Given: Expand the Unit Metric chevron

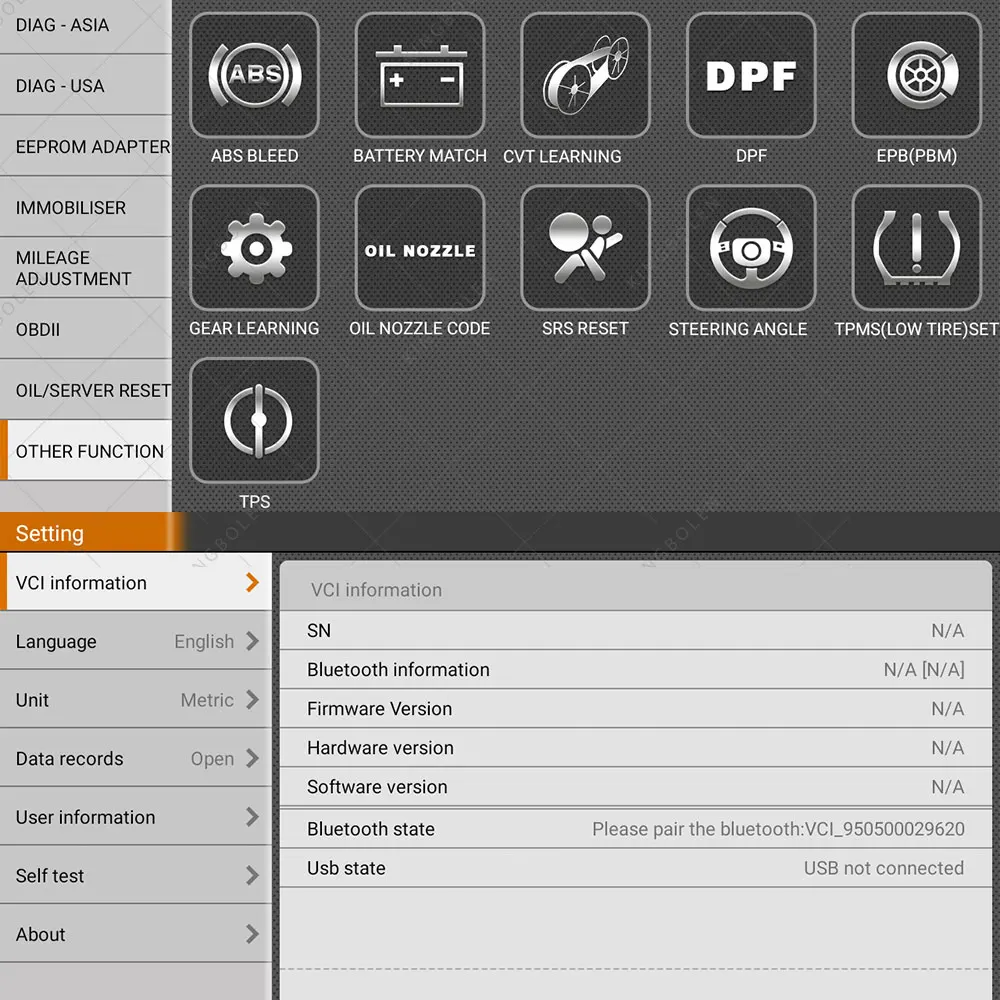Looking at the screenshot, I should 253,700.
